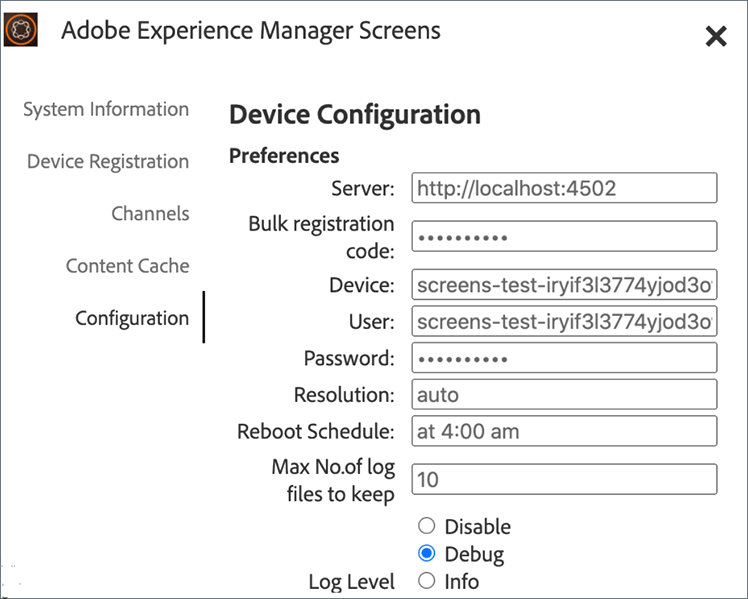Close the AEM Screens settings panel
This screenshot has height=599, width=748.
click(716, 37)
